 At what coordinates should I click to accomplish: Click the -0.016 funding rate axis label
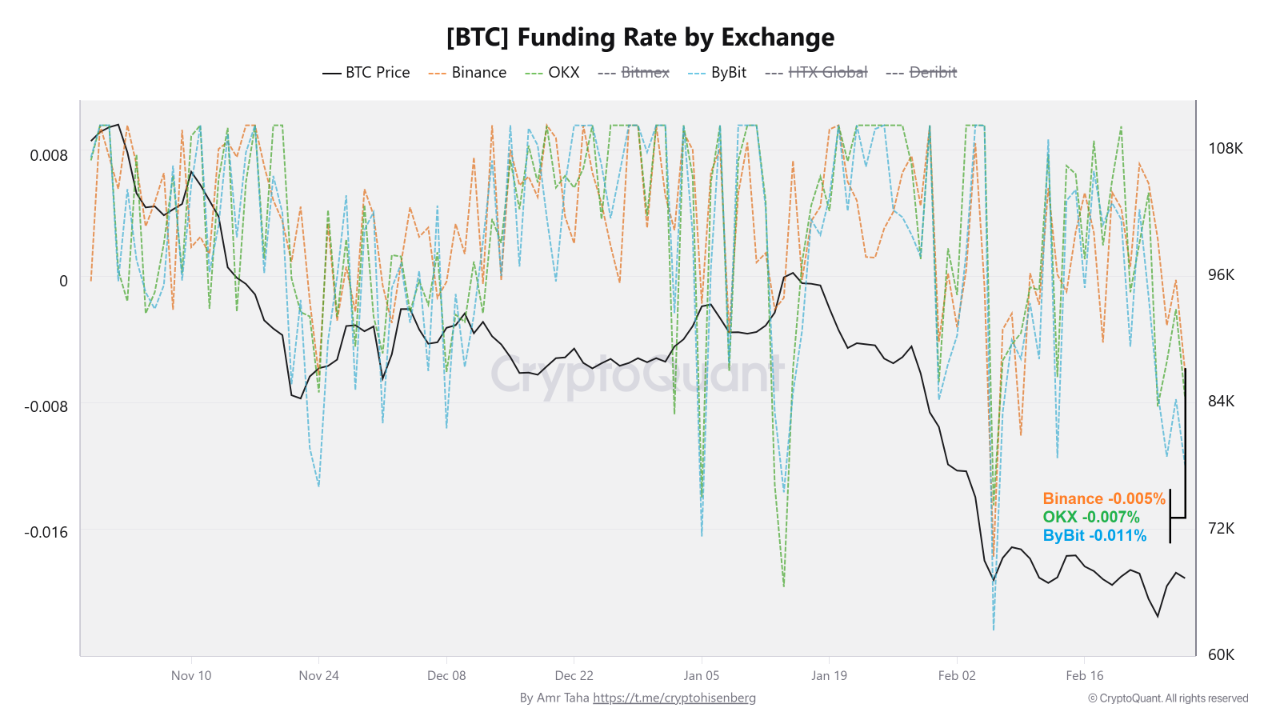(x=46, y=531)
